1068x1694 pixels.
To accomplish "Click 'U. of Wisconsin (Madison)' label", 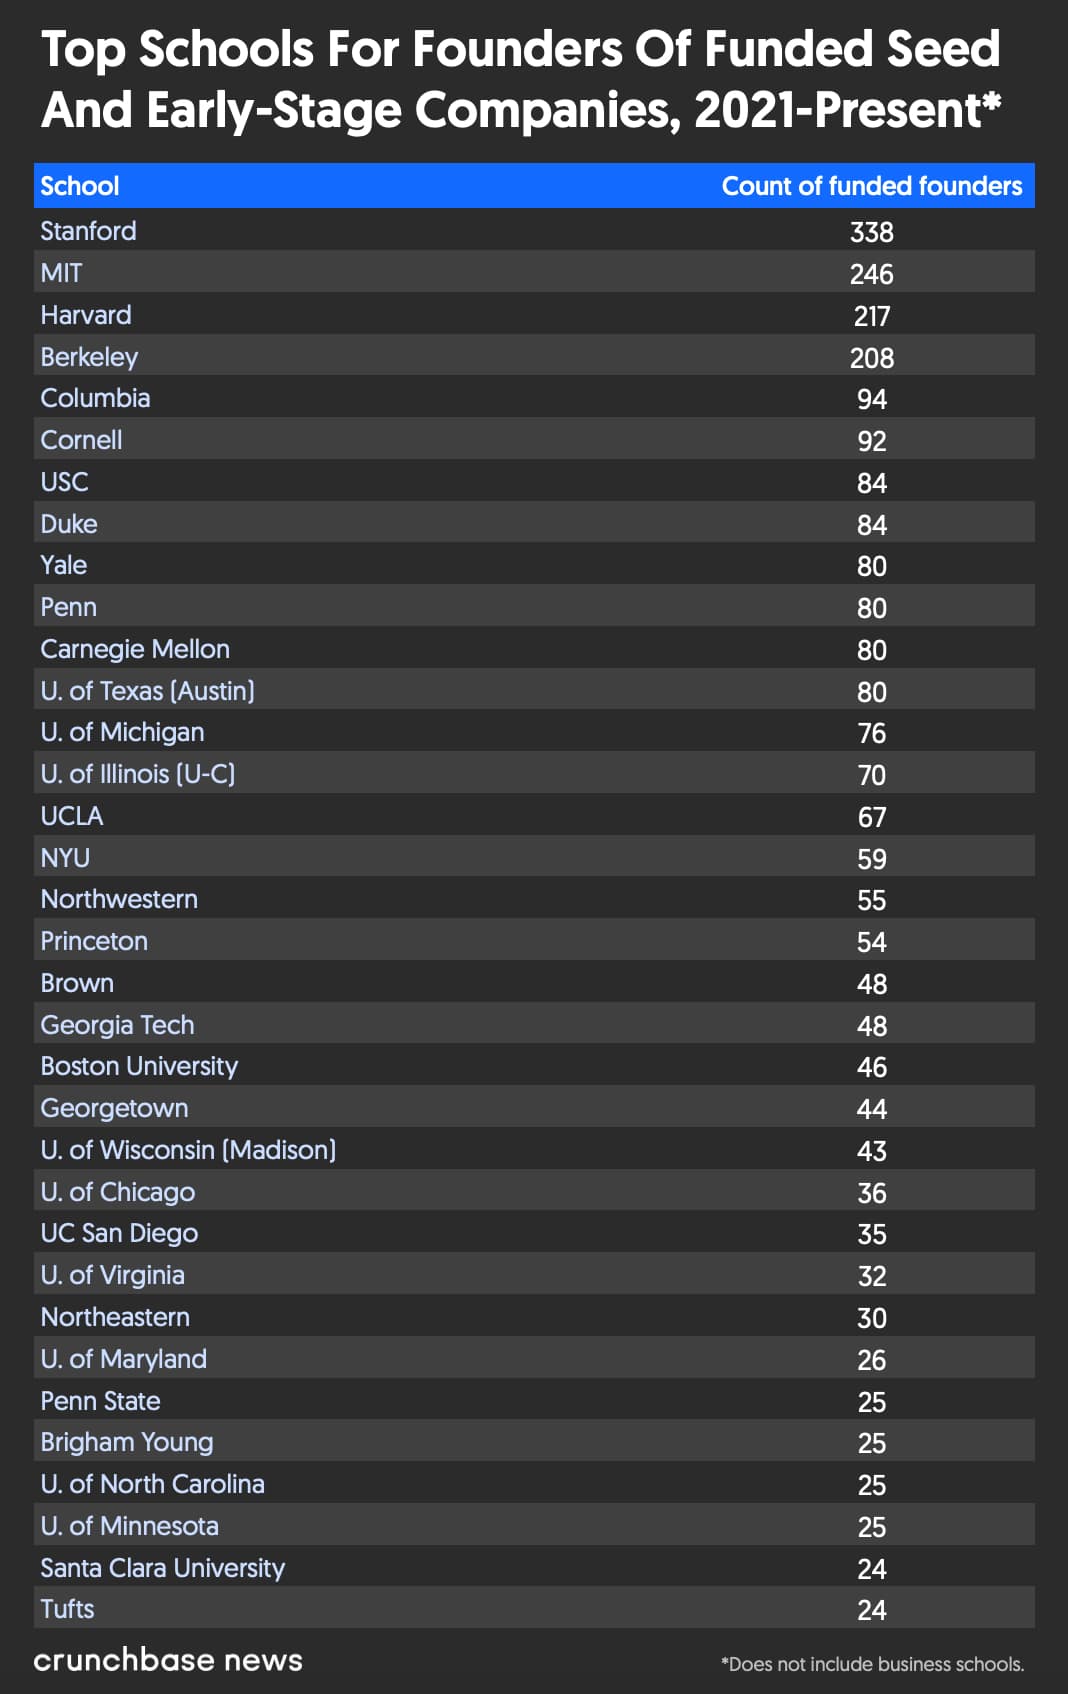I will (x=188, y=1150).
